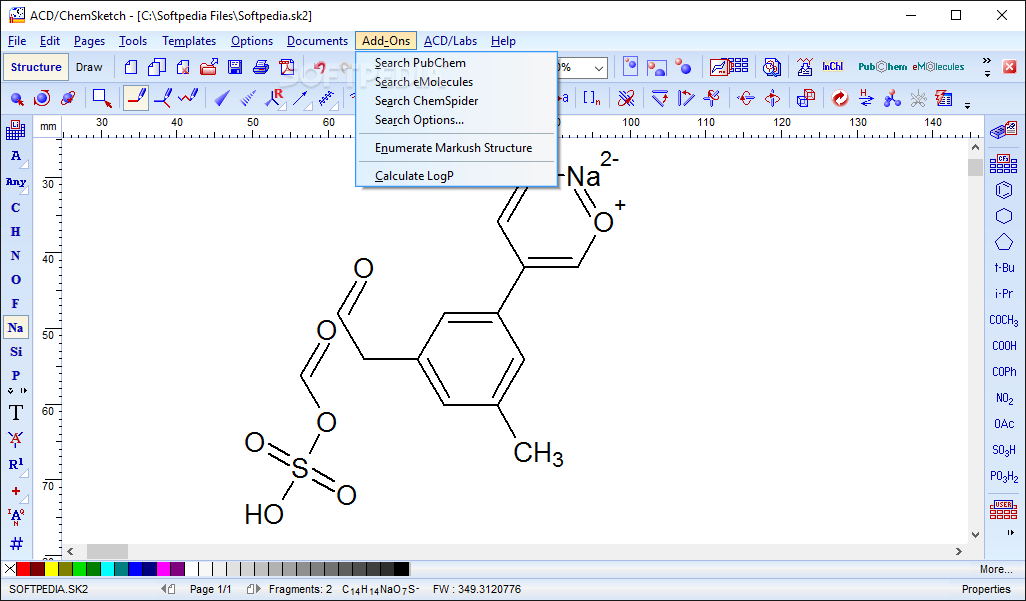Screen dimensions: 1026x601
Task: Select the Select/Rotate/Resize tool
Action: click(x=43, y=99)
